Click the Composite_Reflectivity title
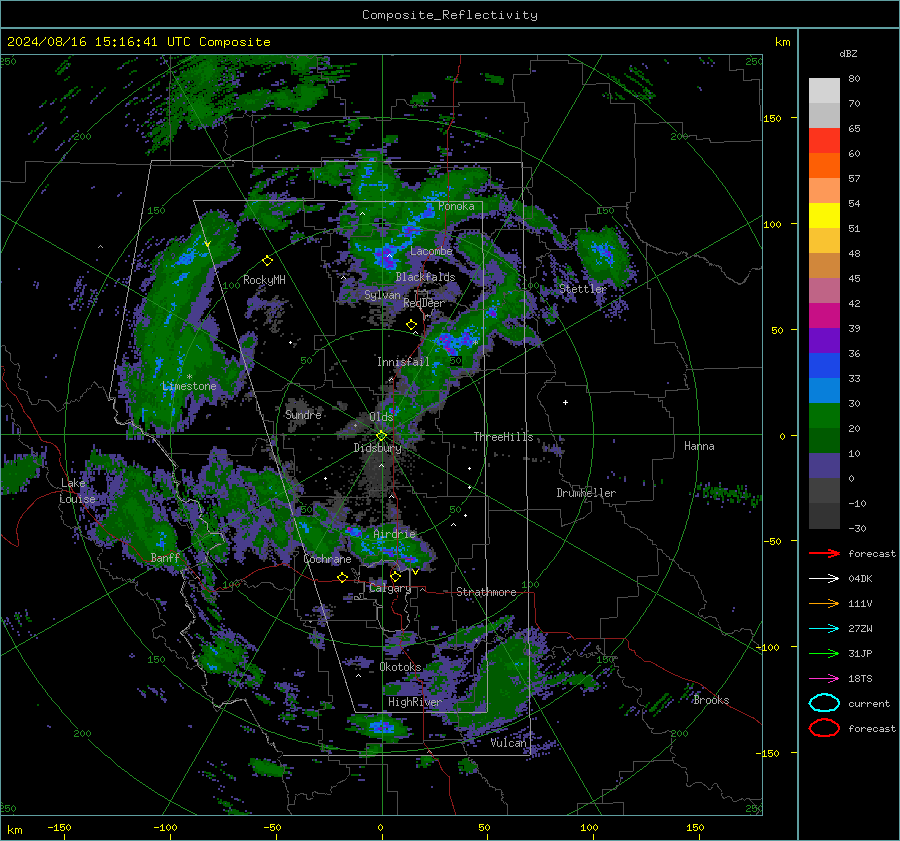This screenshot has height=841, width=900. pos(450,14)
